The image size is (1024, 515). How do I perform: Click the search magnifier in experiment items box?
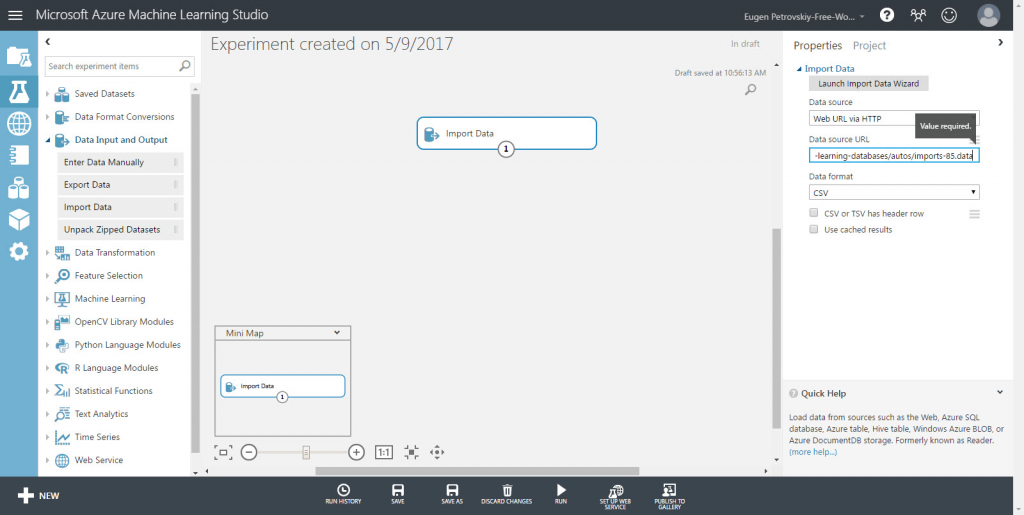[x=185, y=66]
